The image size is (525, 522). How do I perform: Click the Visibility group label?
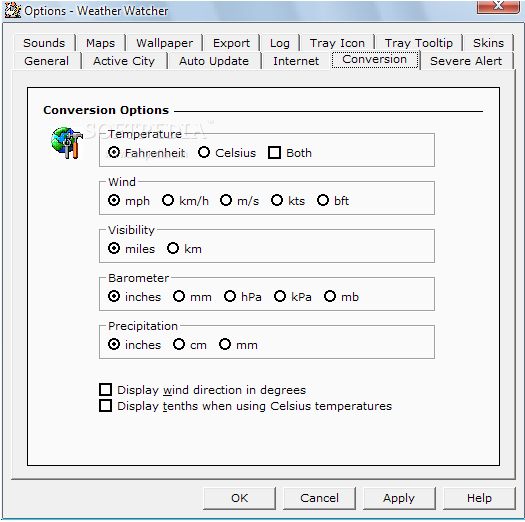pyautogui.click(x=132, y=230)
